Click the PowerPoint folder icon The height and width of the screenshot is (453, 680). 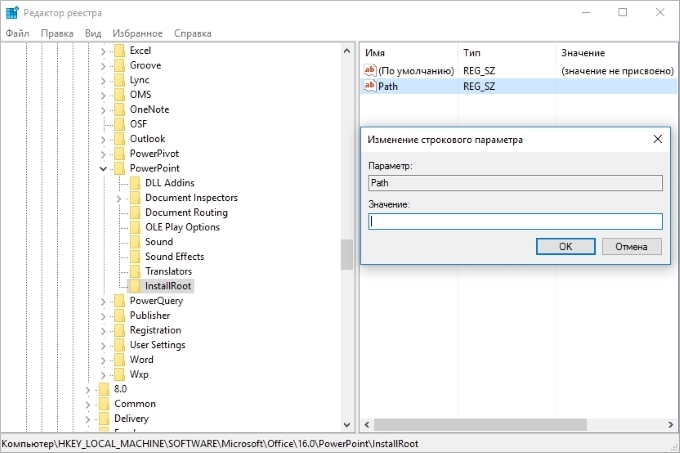point(119,169)
